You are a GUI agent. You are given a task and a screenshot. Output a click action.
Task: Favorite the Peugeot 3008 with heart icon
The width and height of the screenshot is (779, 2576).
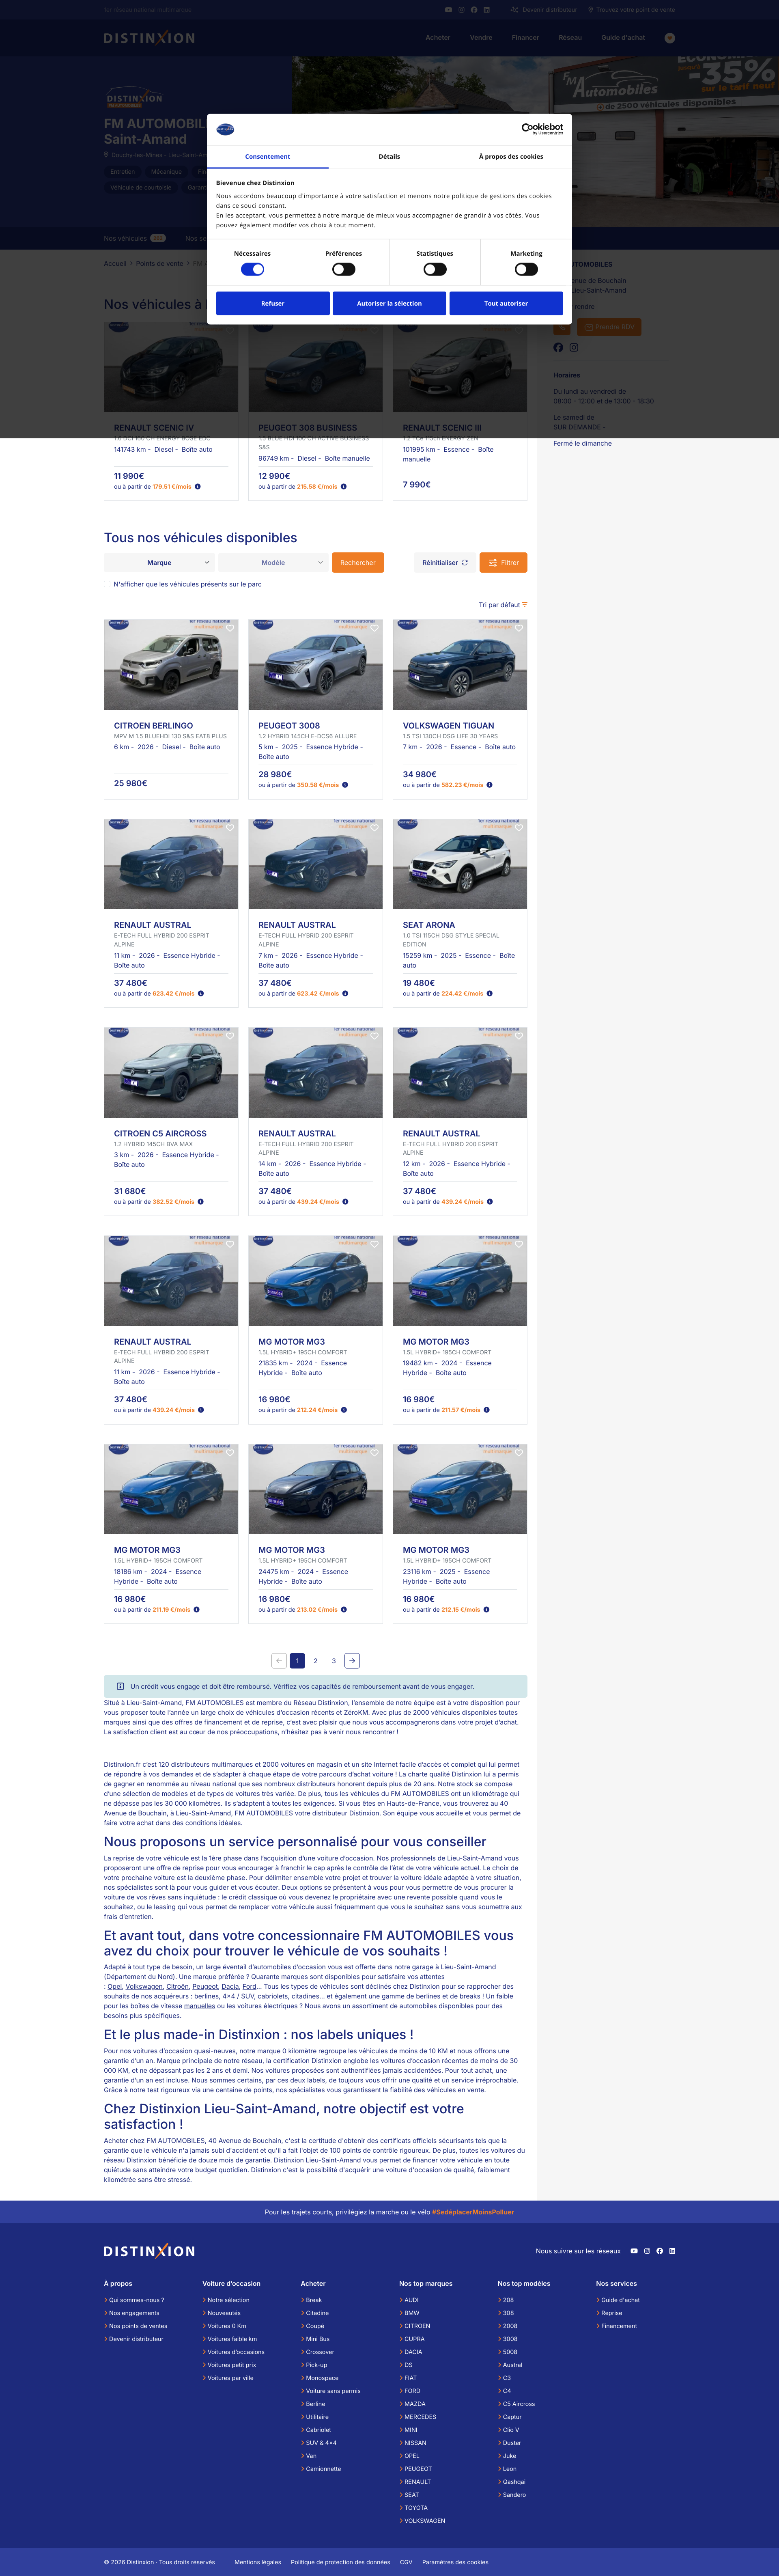(375, 628)
